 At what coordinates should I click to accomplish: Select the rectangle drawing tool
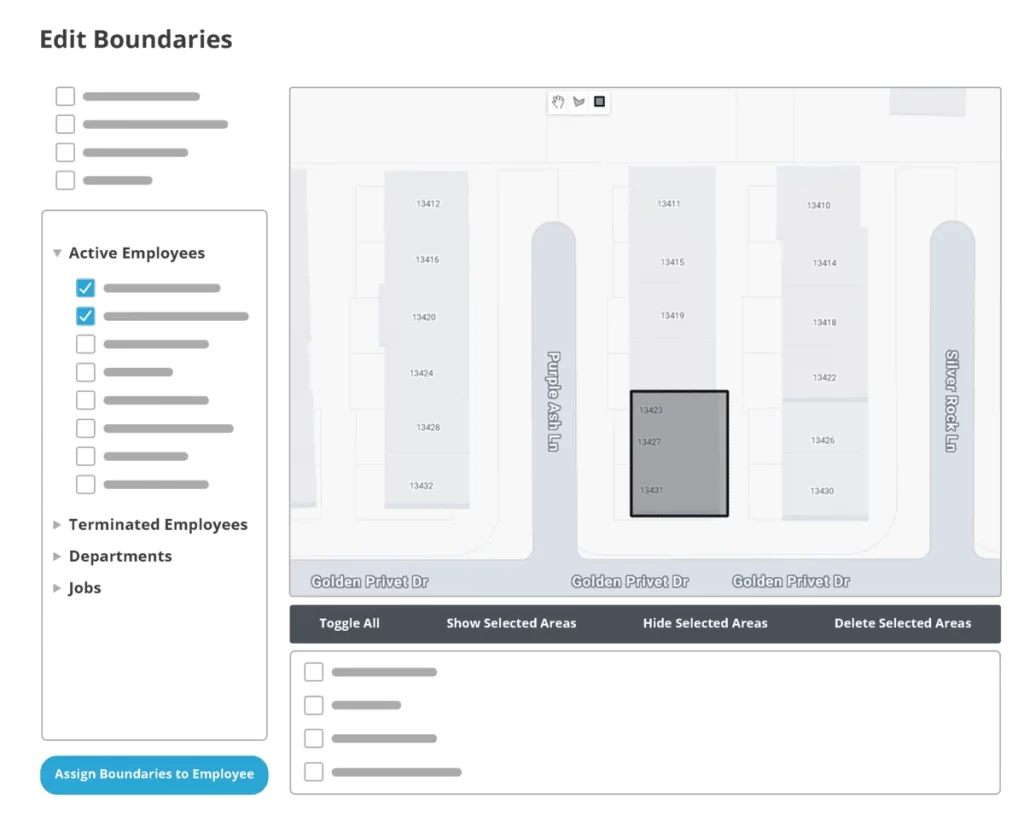coord(600,102)
